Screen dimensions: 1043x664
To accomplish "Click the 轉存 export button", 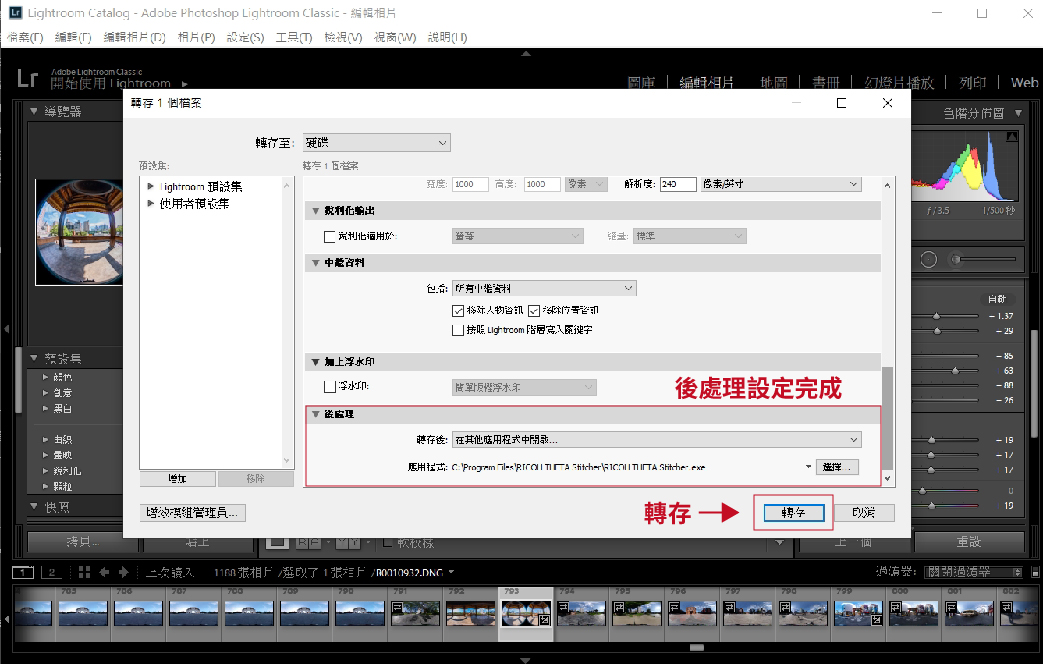I will (792, 512).
